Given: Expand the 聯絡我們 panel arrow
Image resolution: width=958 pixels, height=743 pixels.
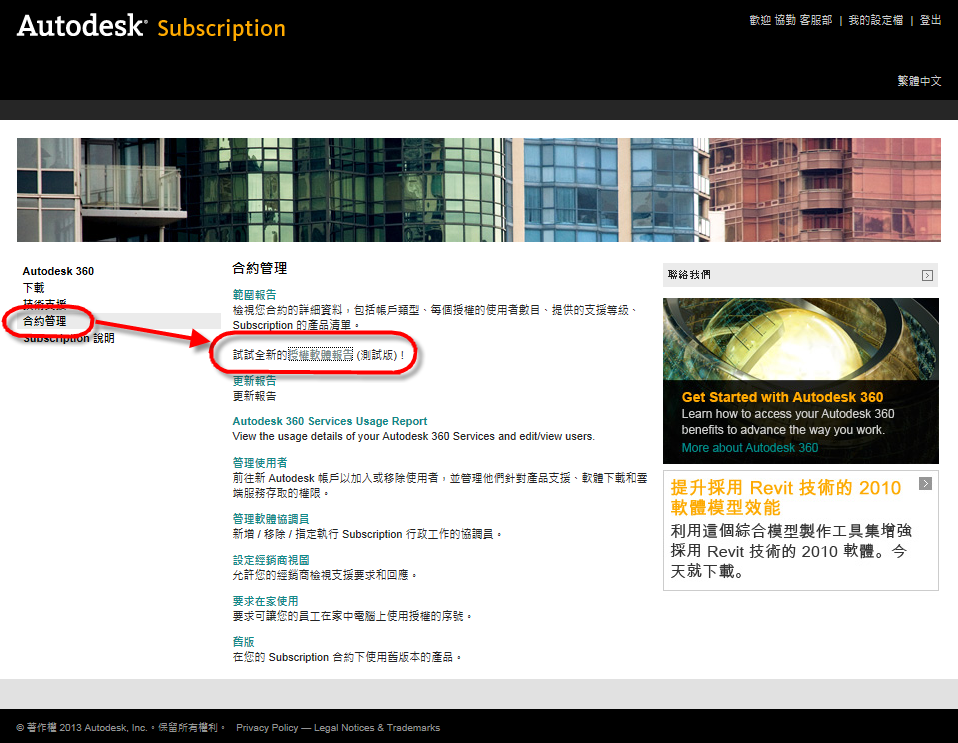Looking at the screenshot, I should 927,276.
